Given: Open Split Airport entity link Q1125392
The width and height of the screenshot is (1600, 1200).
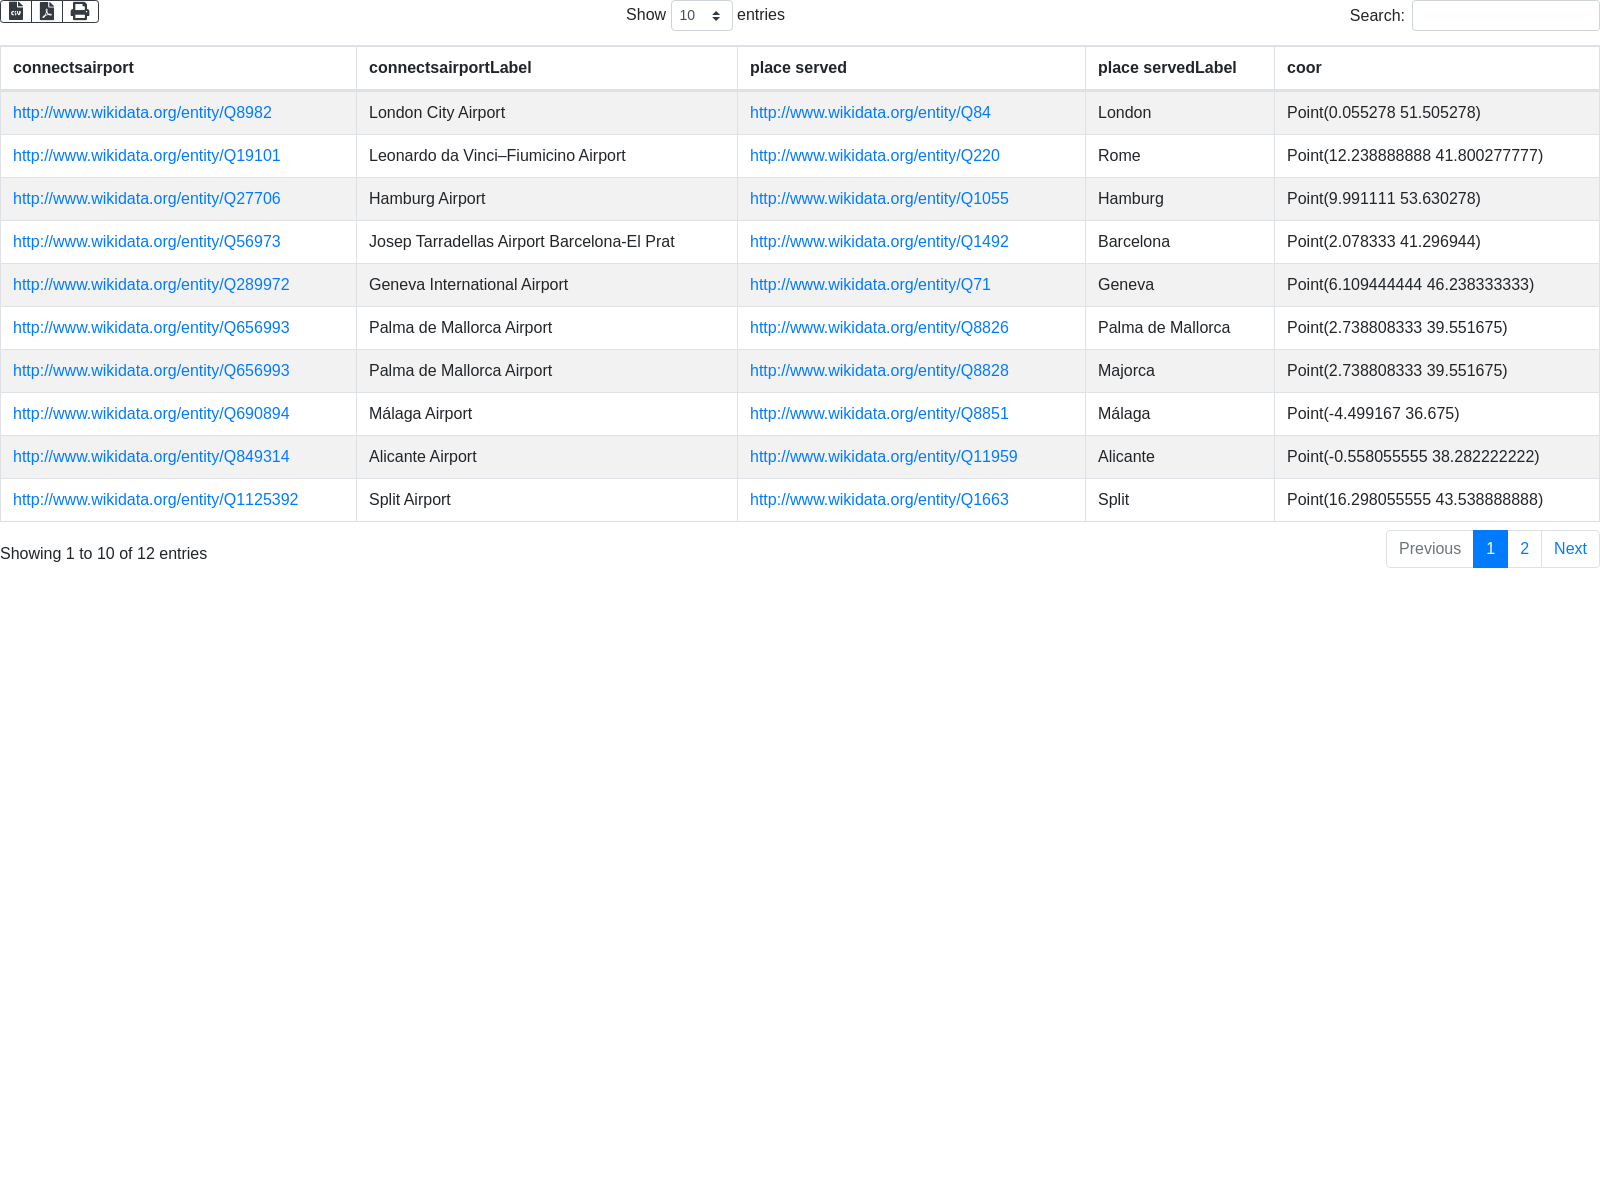Looking at the screenshot, I should [155, 500].
